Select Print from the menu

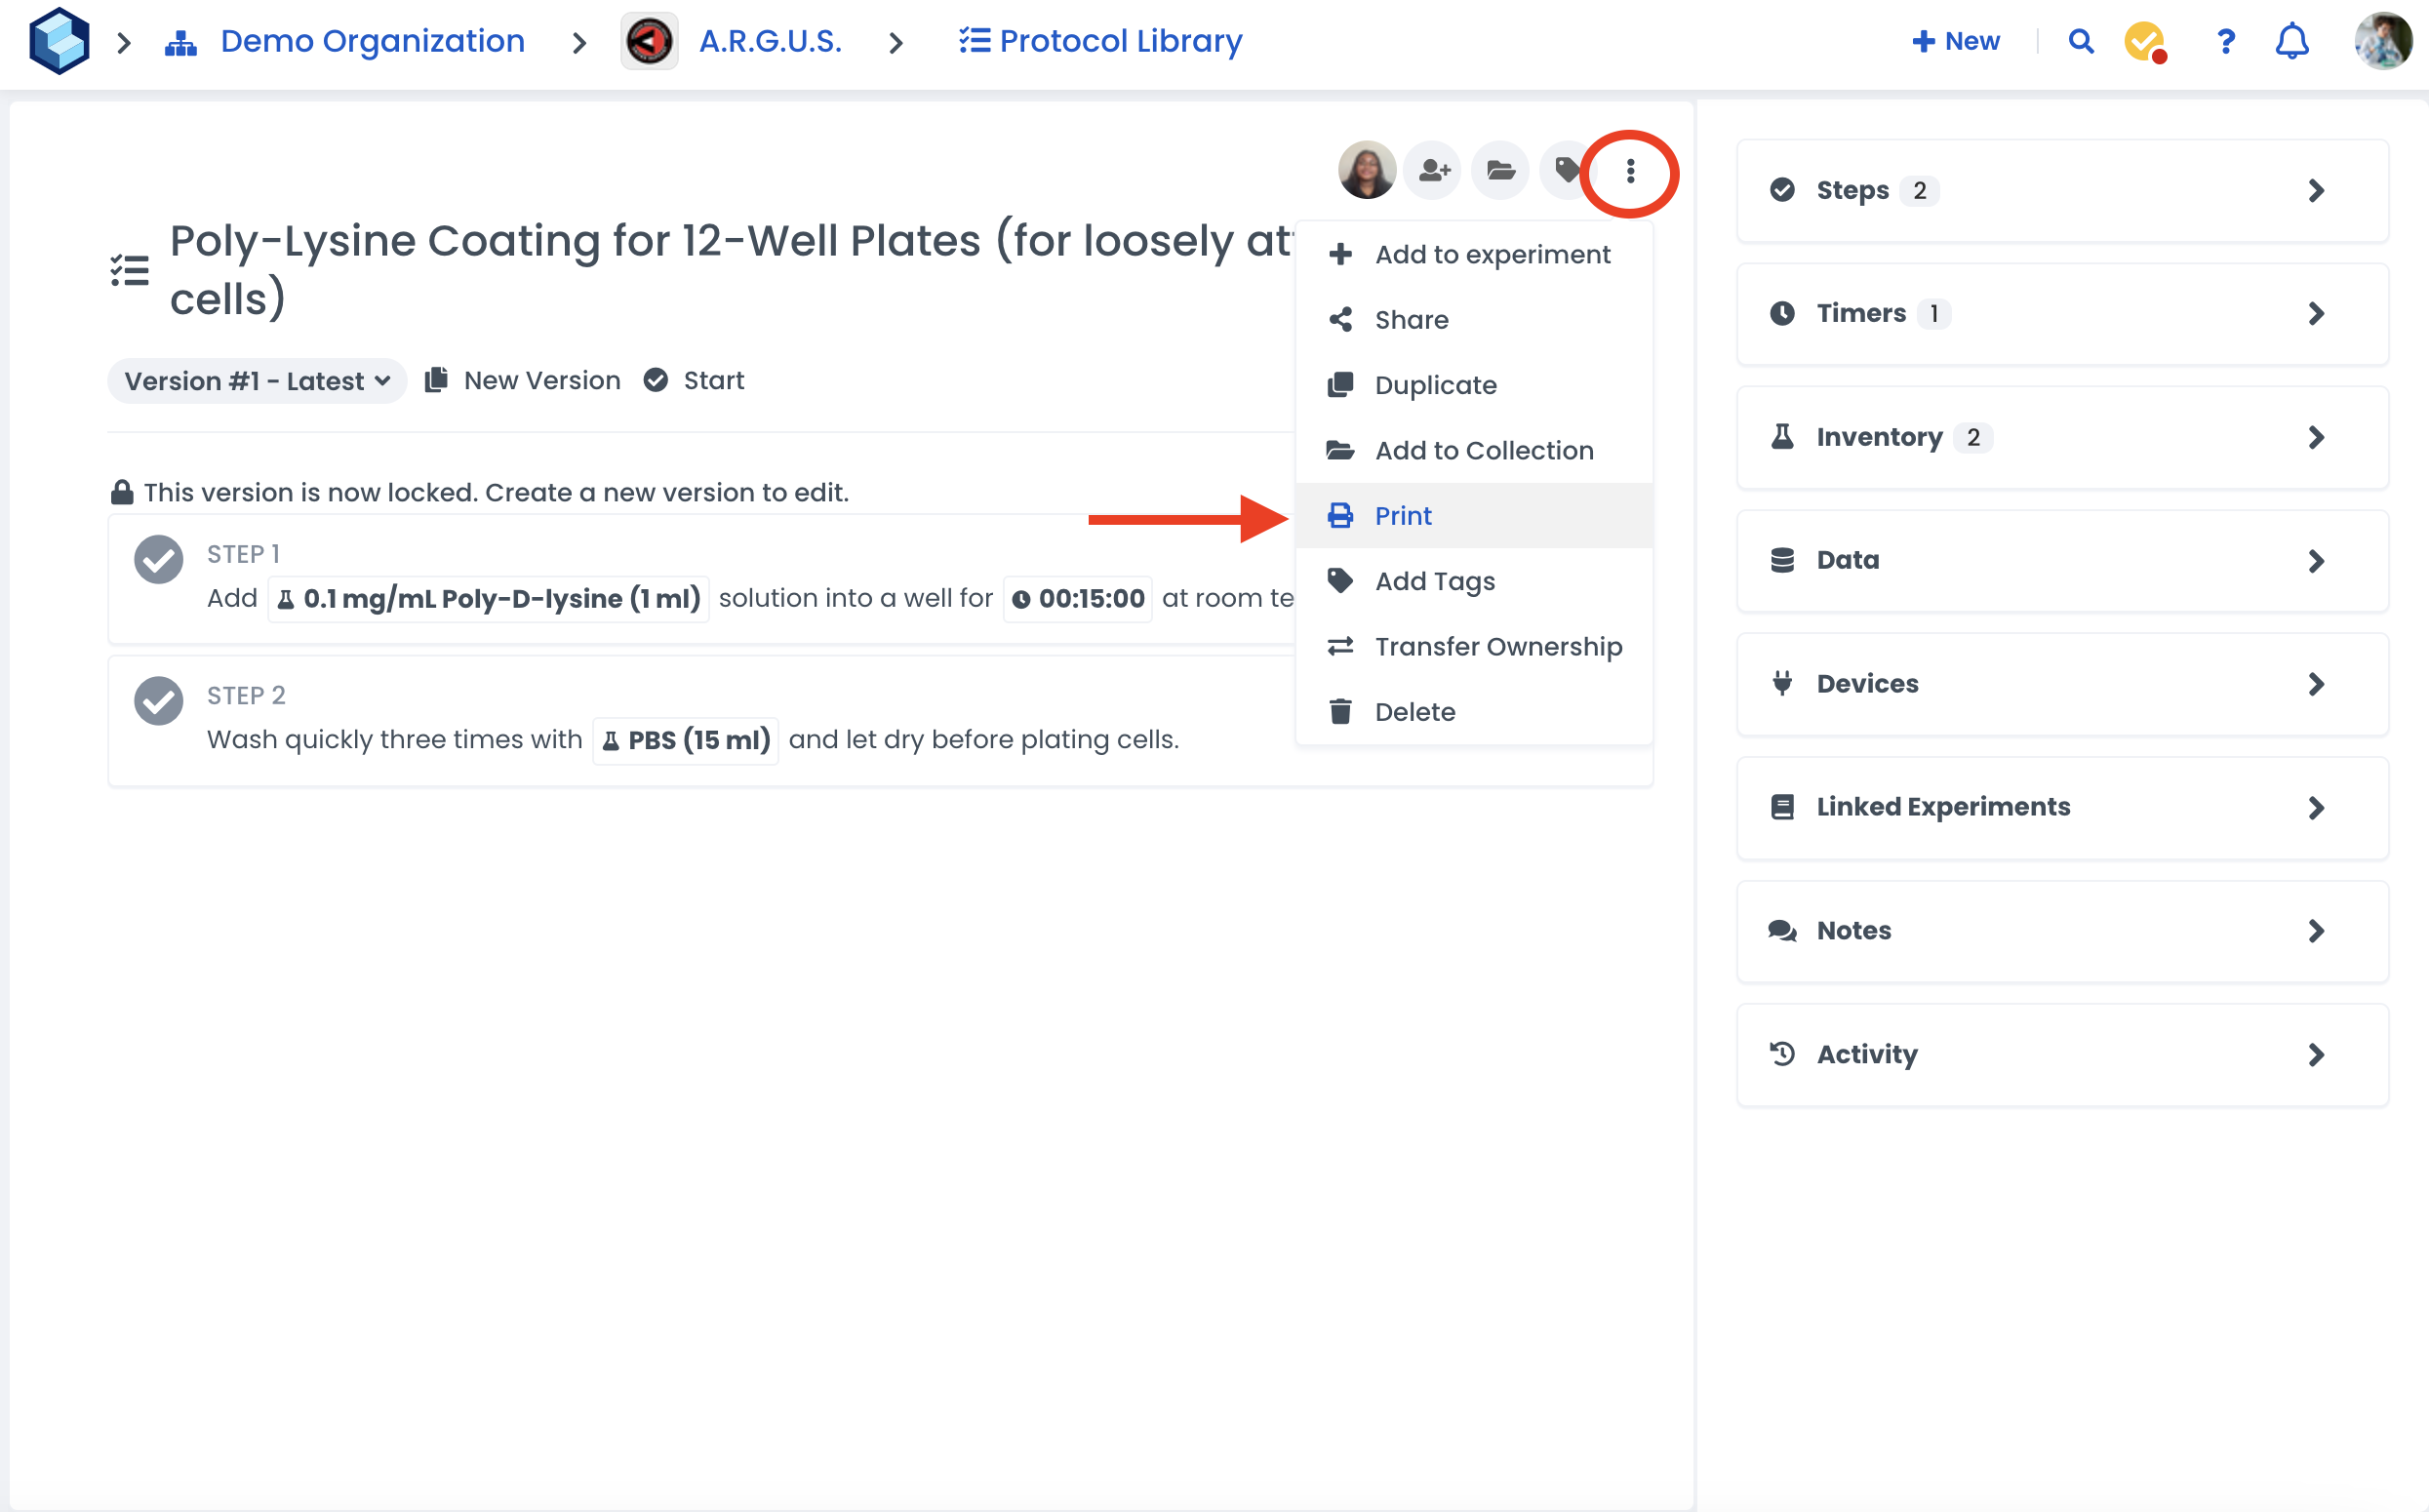pos(1402,516)
